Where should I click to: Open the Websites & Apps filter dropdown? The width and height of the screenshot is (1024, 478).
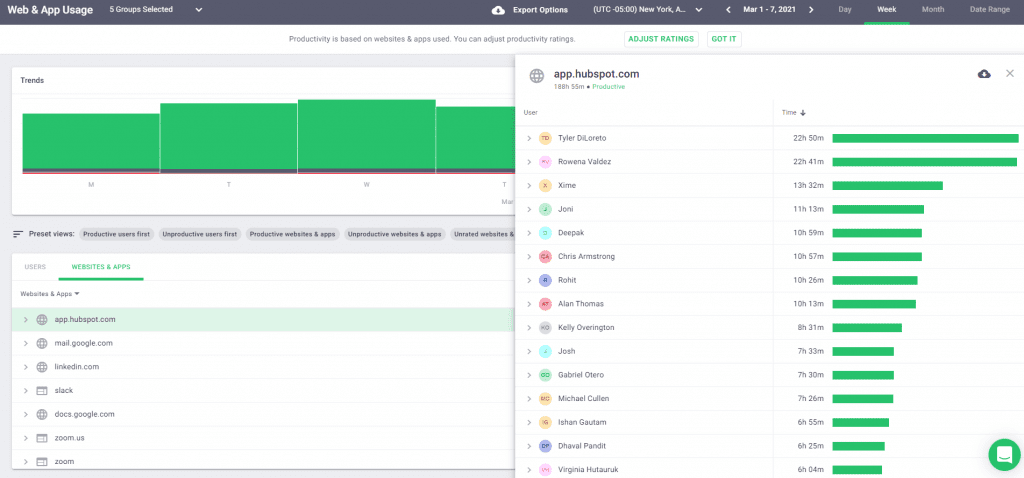[50, 294]
